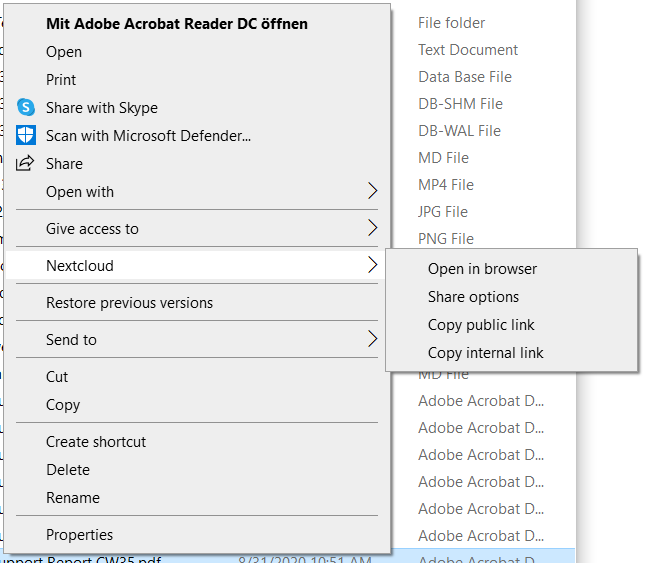Click Rename in the context menu

73,498
